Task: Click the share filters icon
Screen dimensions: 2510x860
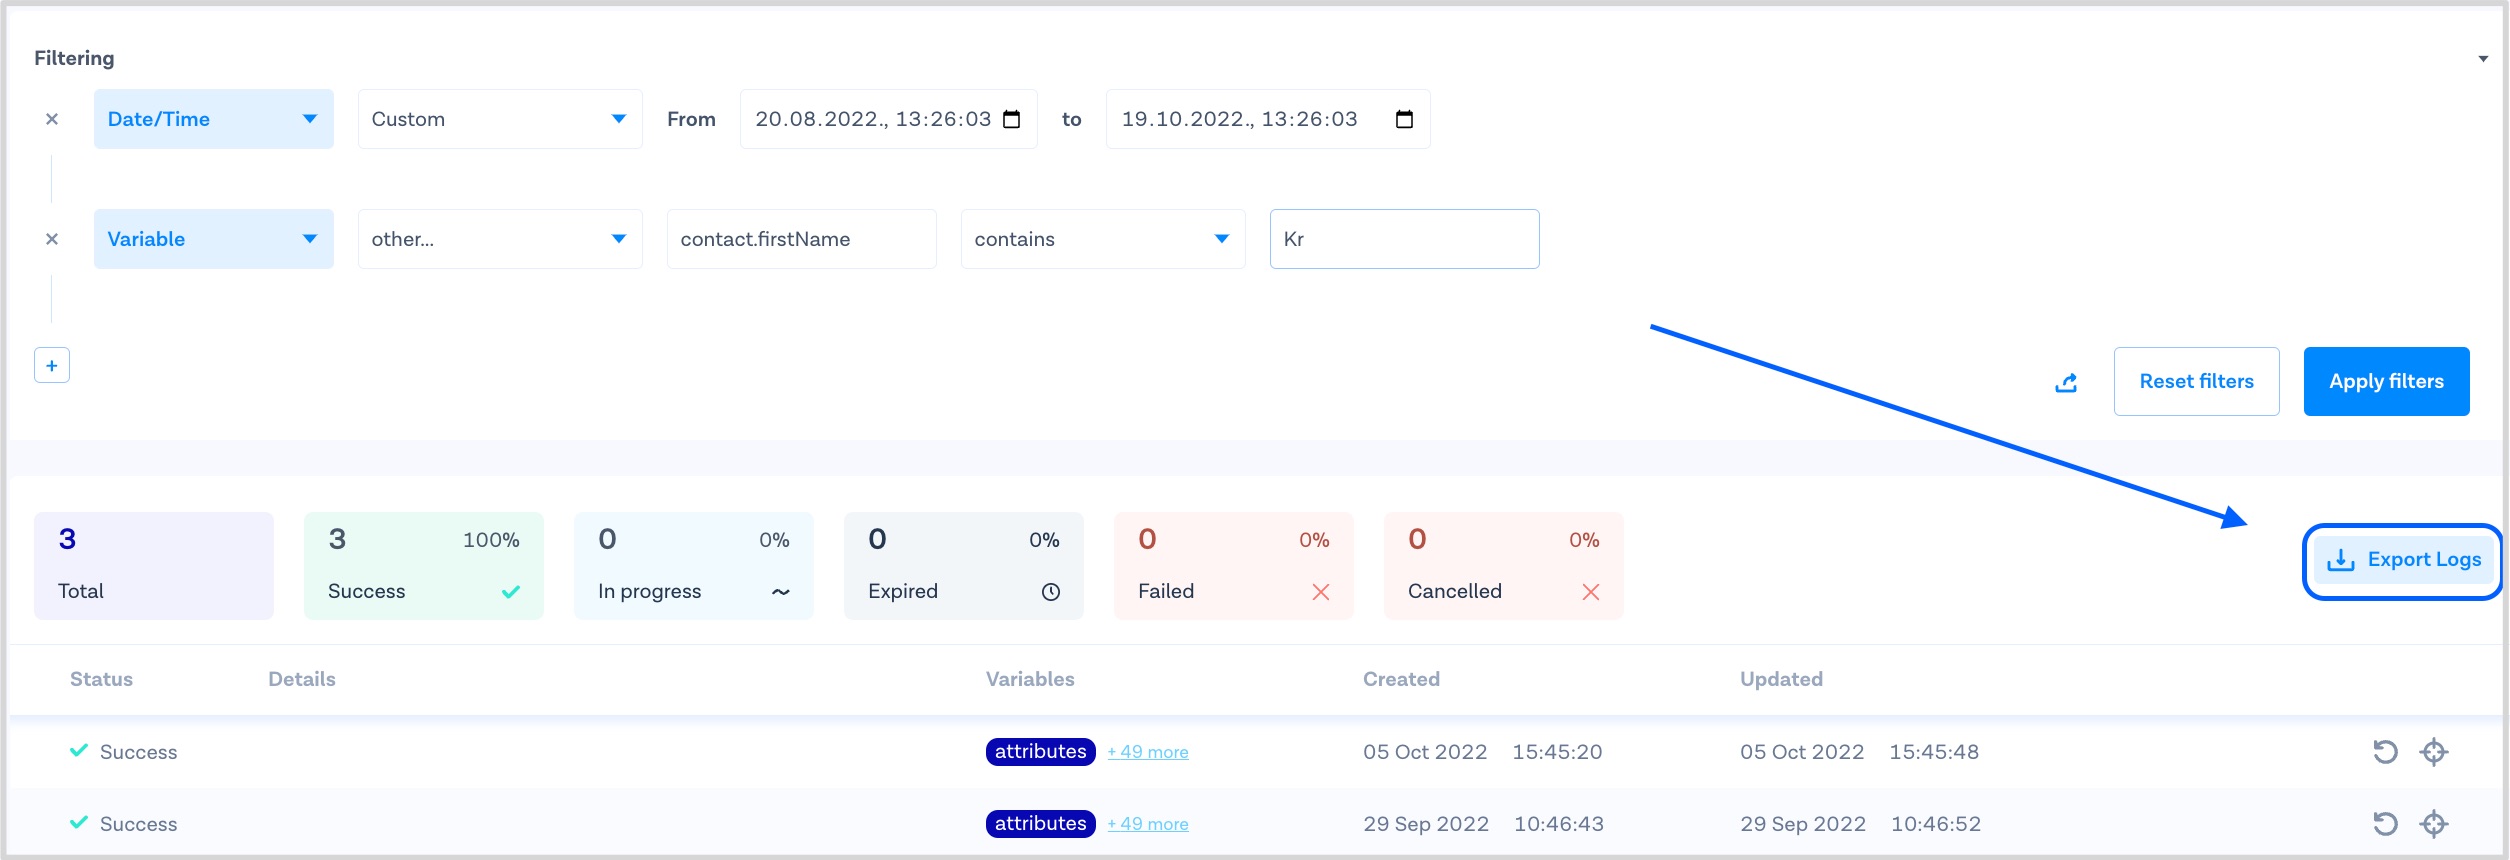Action: [2066, 382]
